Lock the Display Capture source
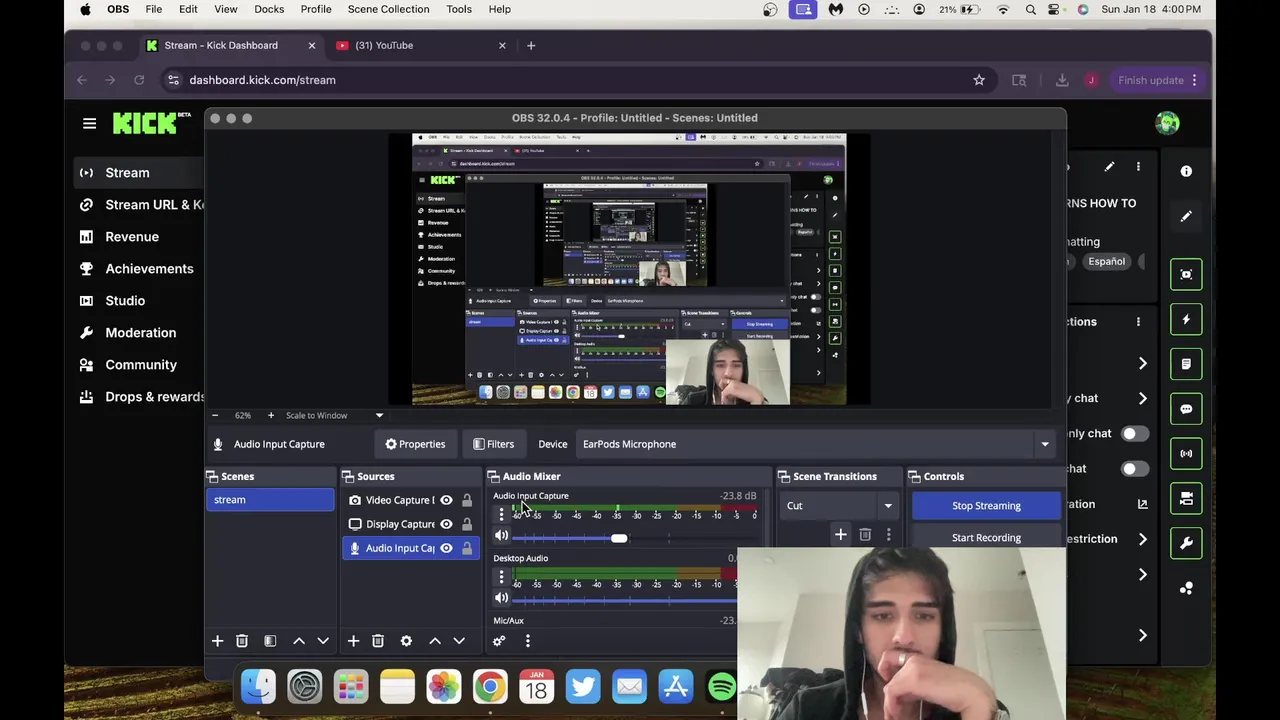 [x=467, y=524]
